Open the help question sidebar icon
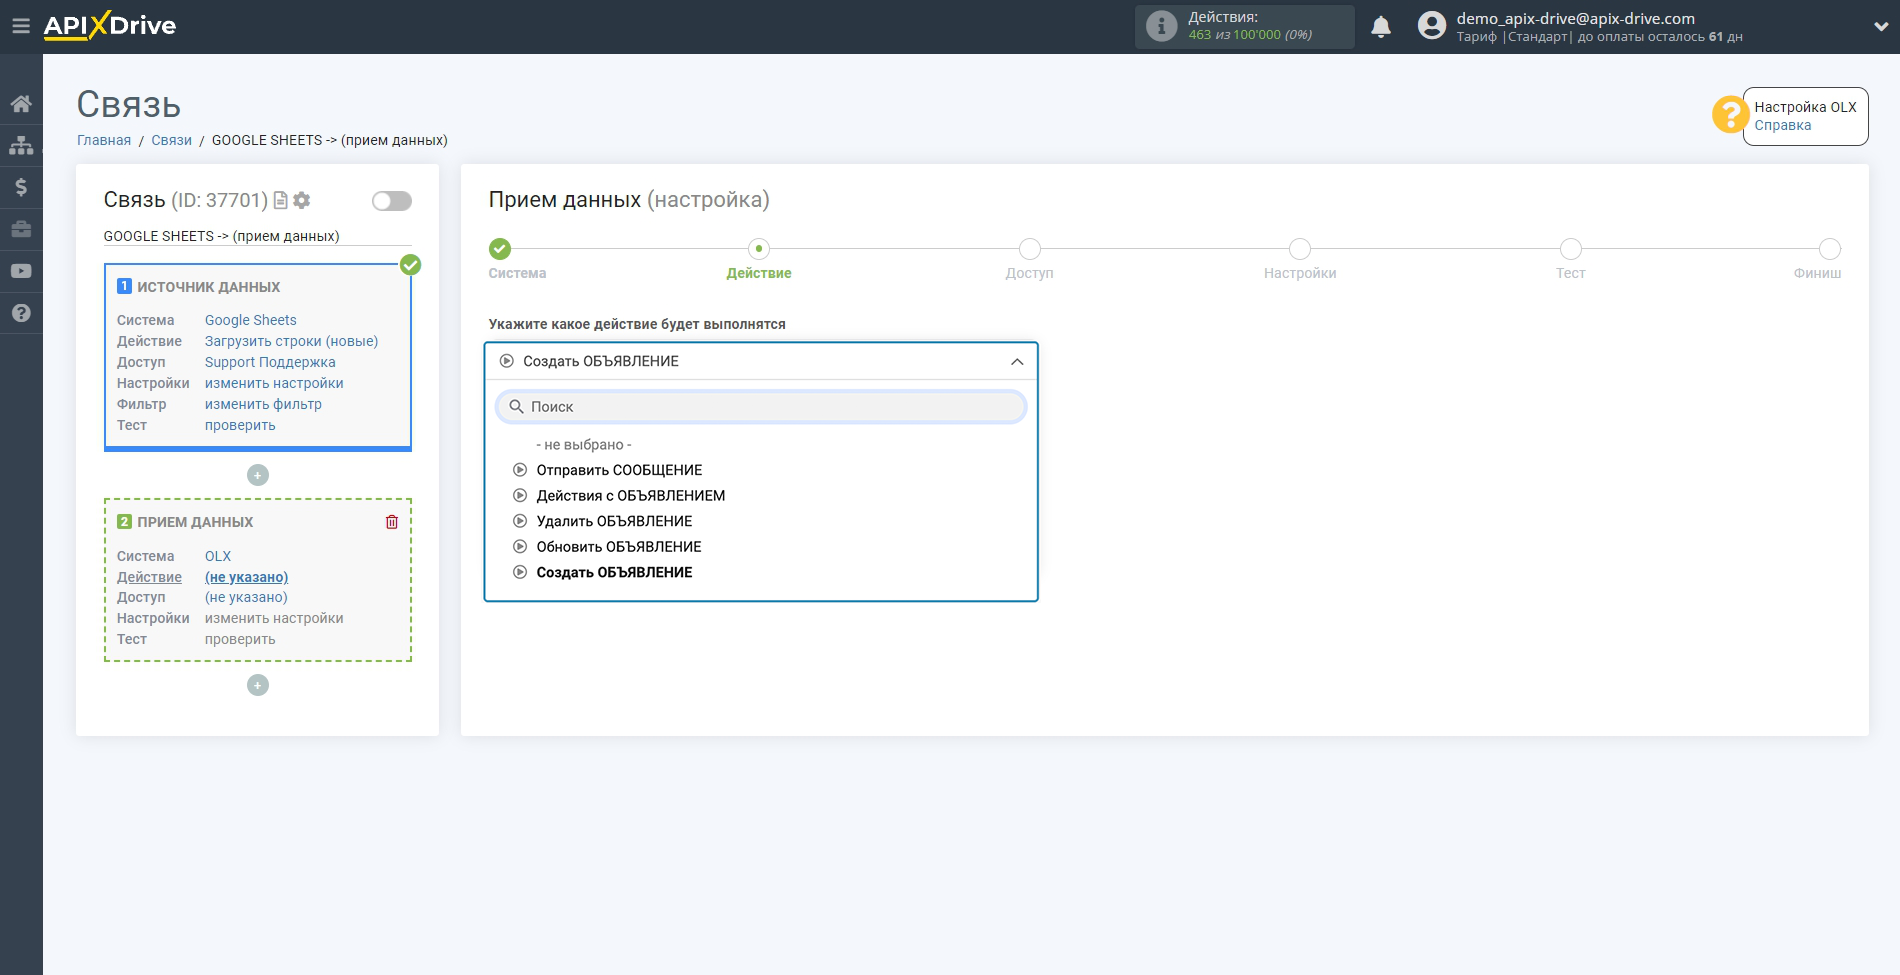This screenshot has height=975, width=1900. coord(21,313)
